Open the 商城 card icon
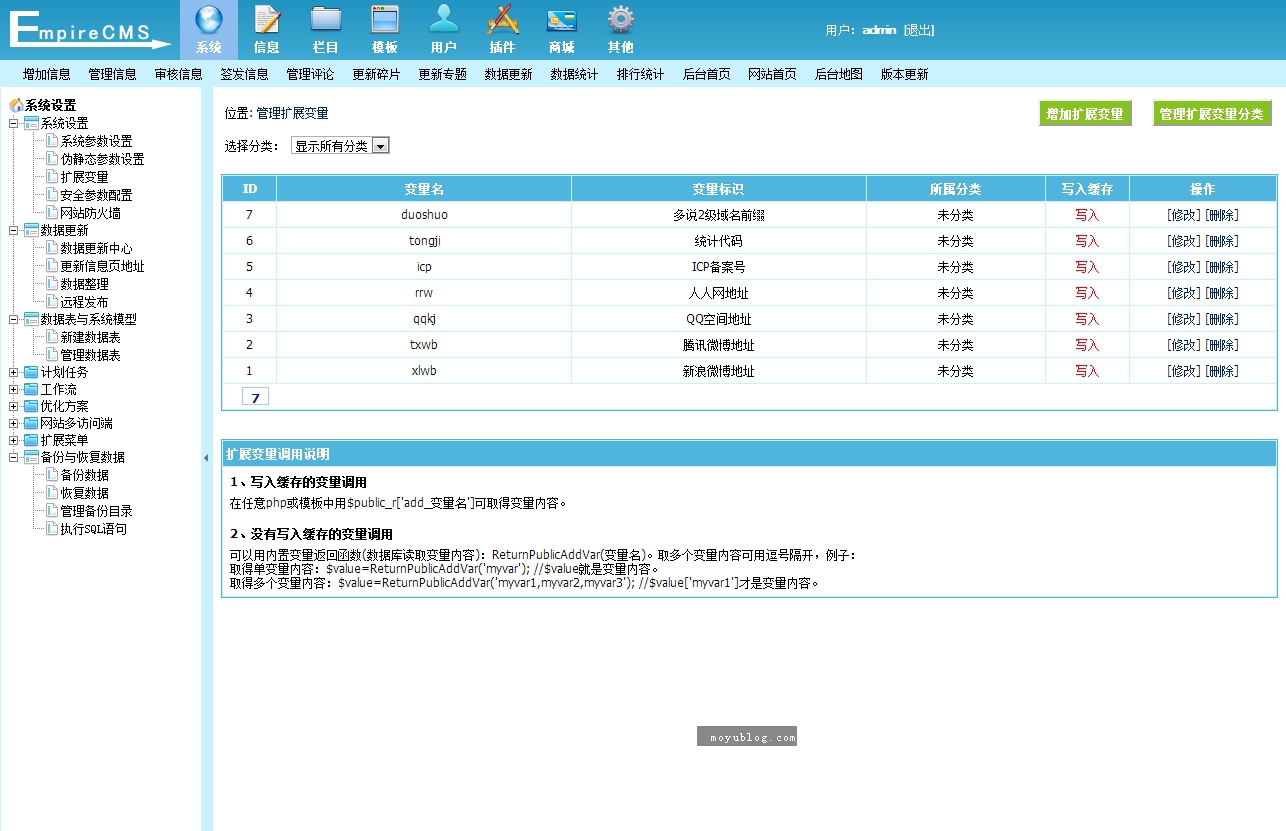 coord(562,20)
